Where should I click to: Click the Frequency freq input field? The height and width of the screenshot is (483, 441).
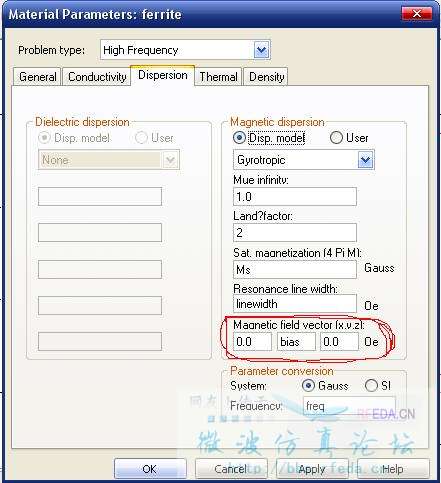(x=349, y=406)
